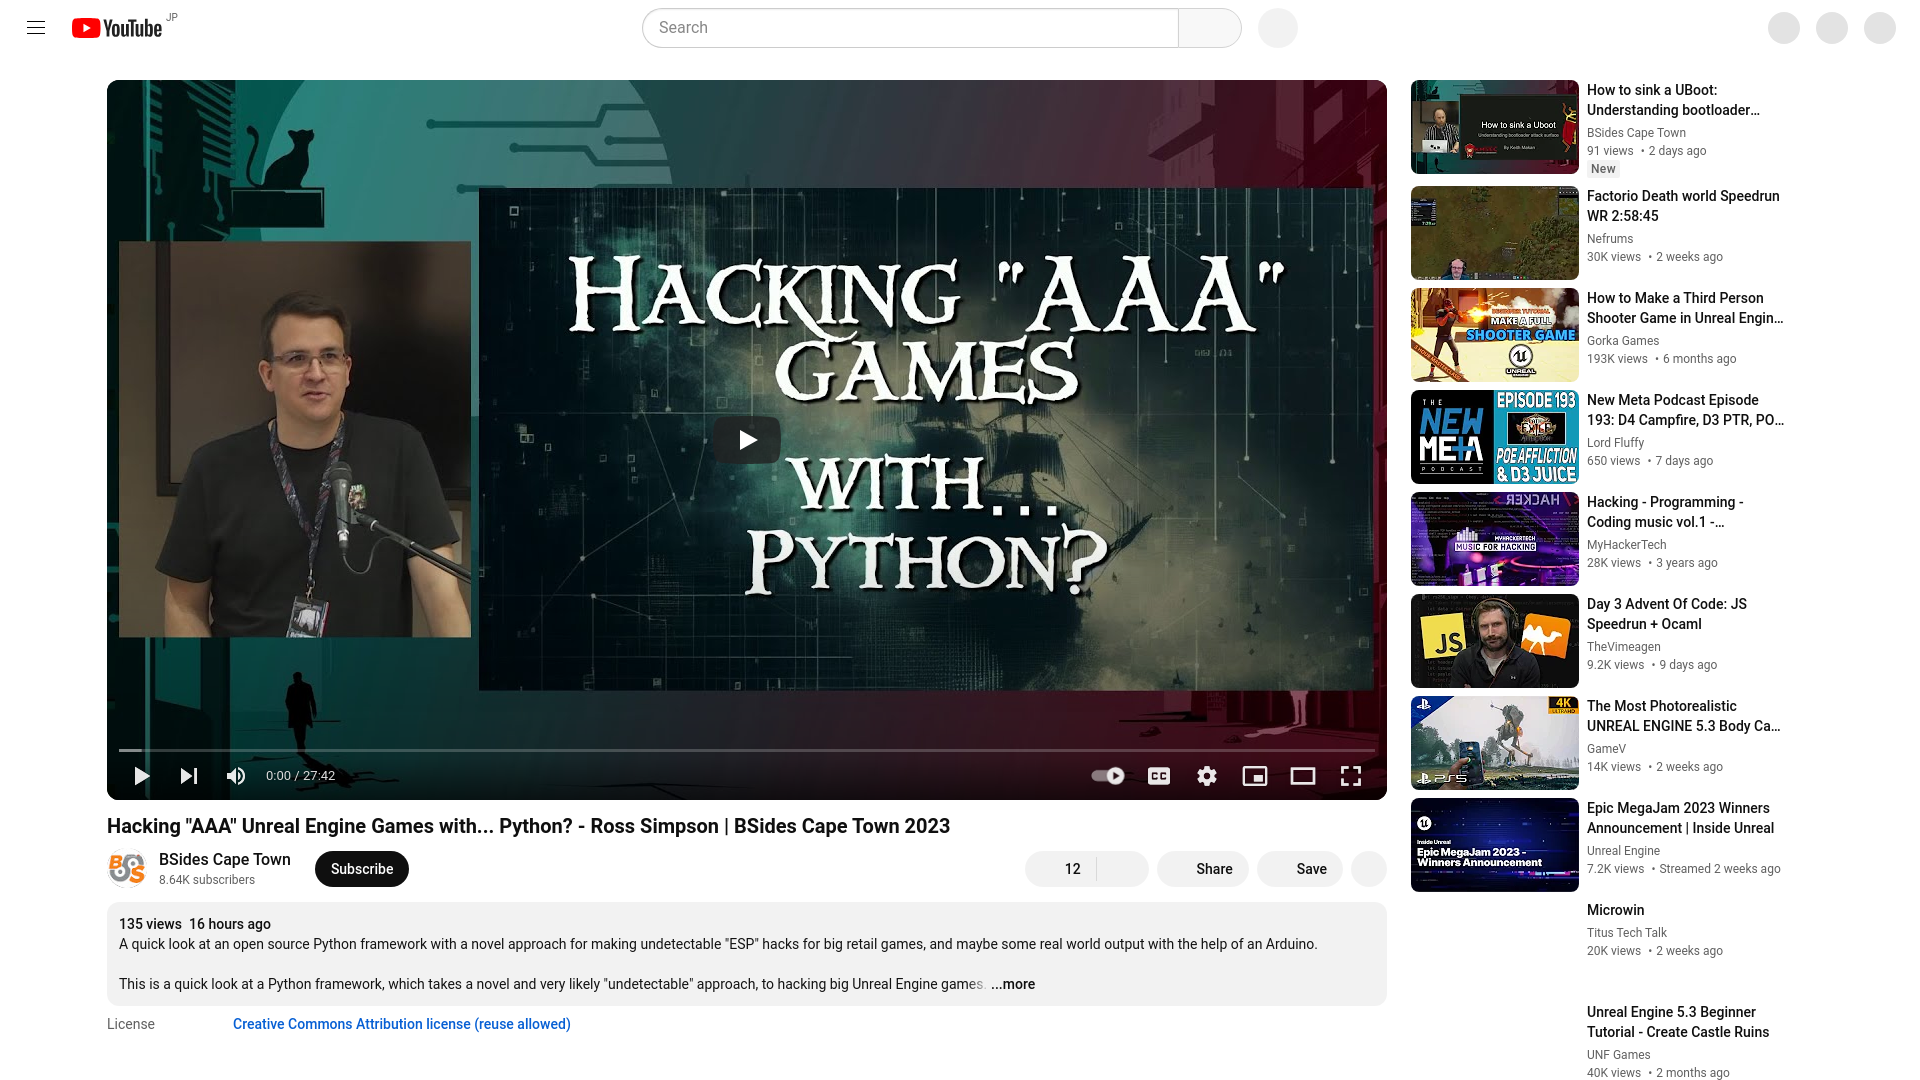Open How to sink a UBoot thumbnail
Image resolution: width=1920 pixels, height=1080 pixels.
(x=1495, y=127)
